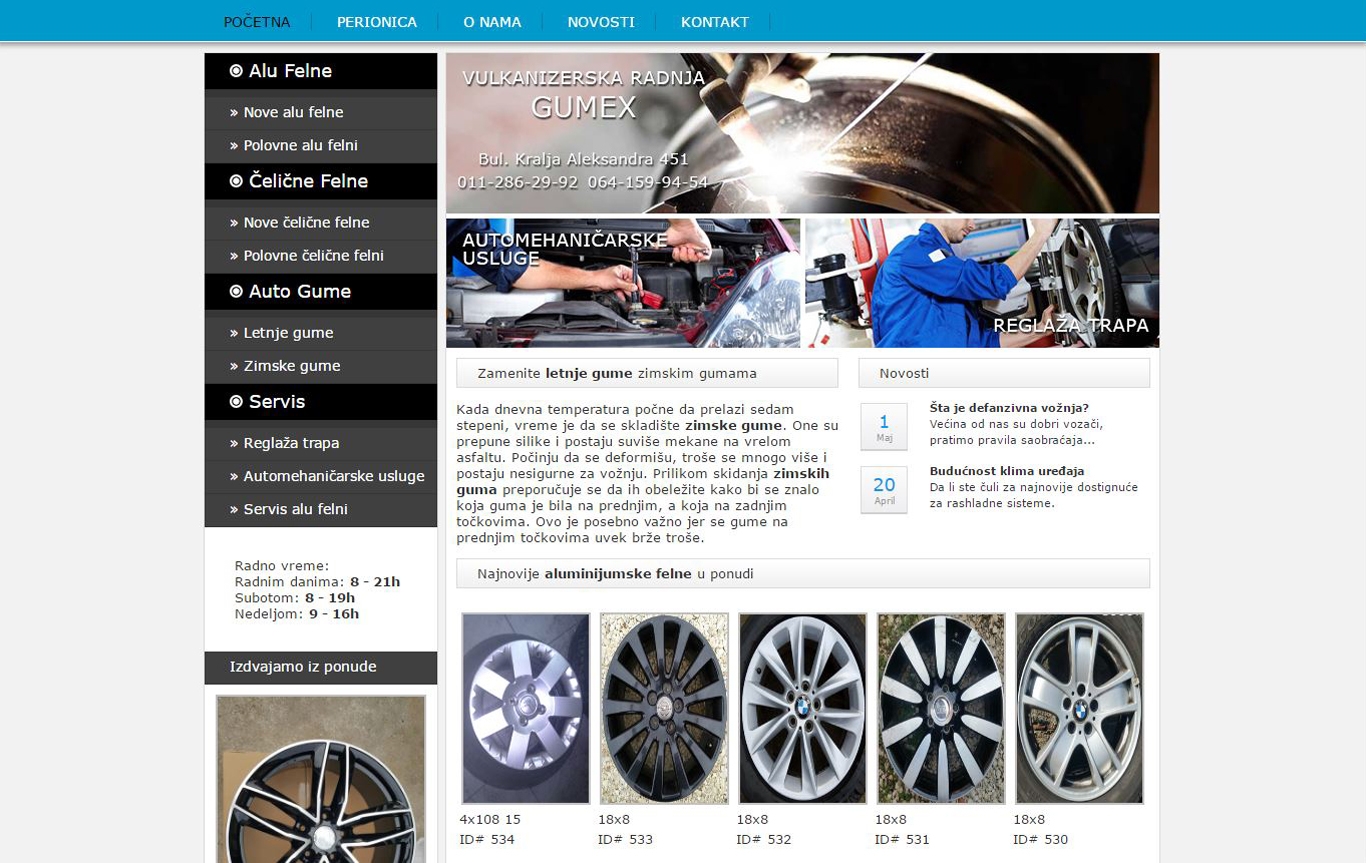Open the featured black wheel under Izdvajamo

click(x=321, y=779)
